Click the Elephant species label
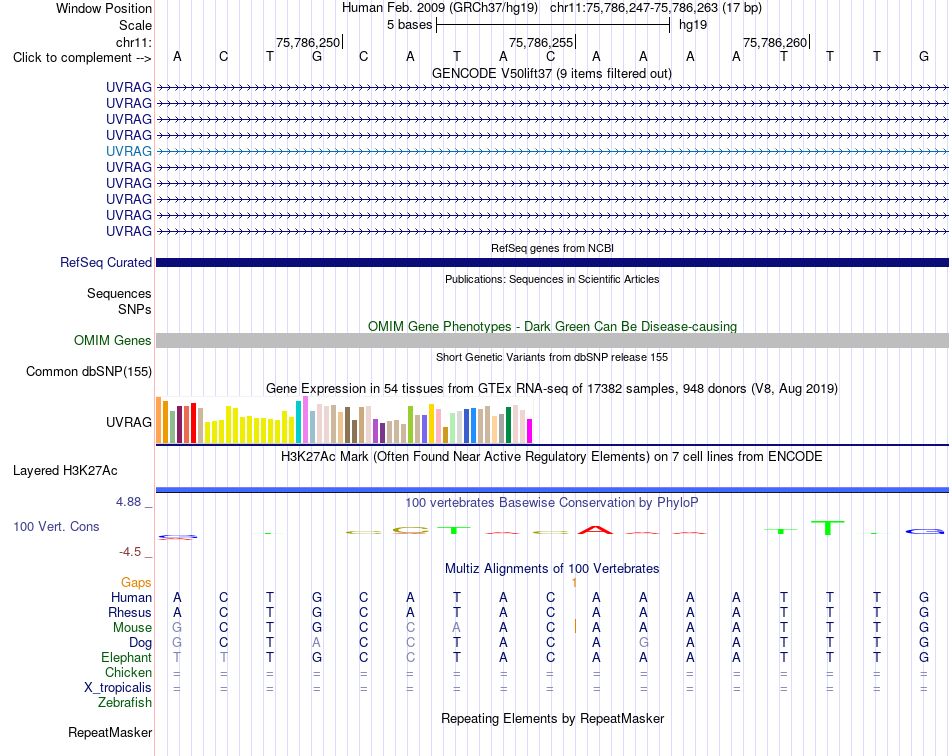The image size is (950, 756). pyautogui.click(x=126, y=657)
